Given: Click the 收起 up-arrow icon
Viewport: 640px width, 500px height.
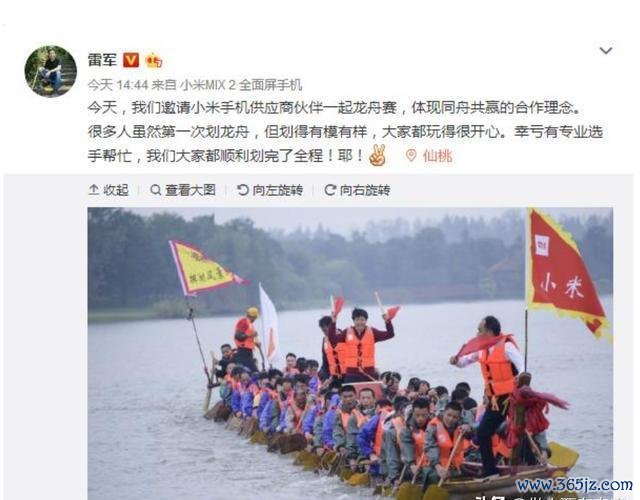Looking at the screenshot, I should click(x=93, y=190).
